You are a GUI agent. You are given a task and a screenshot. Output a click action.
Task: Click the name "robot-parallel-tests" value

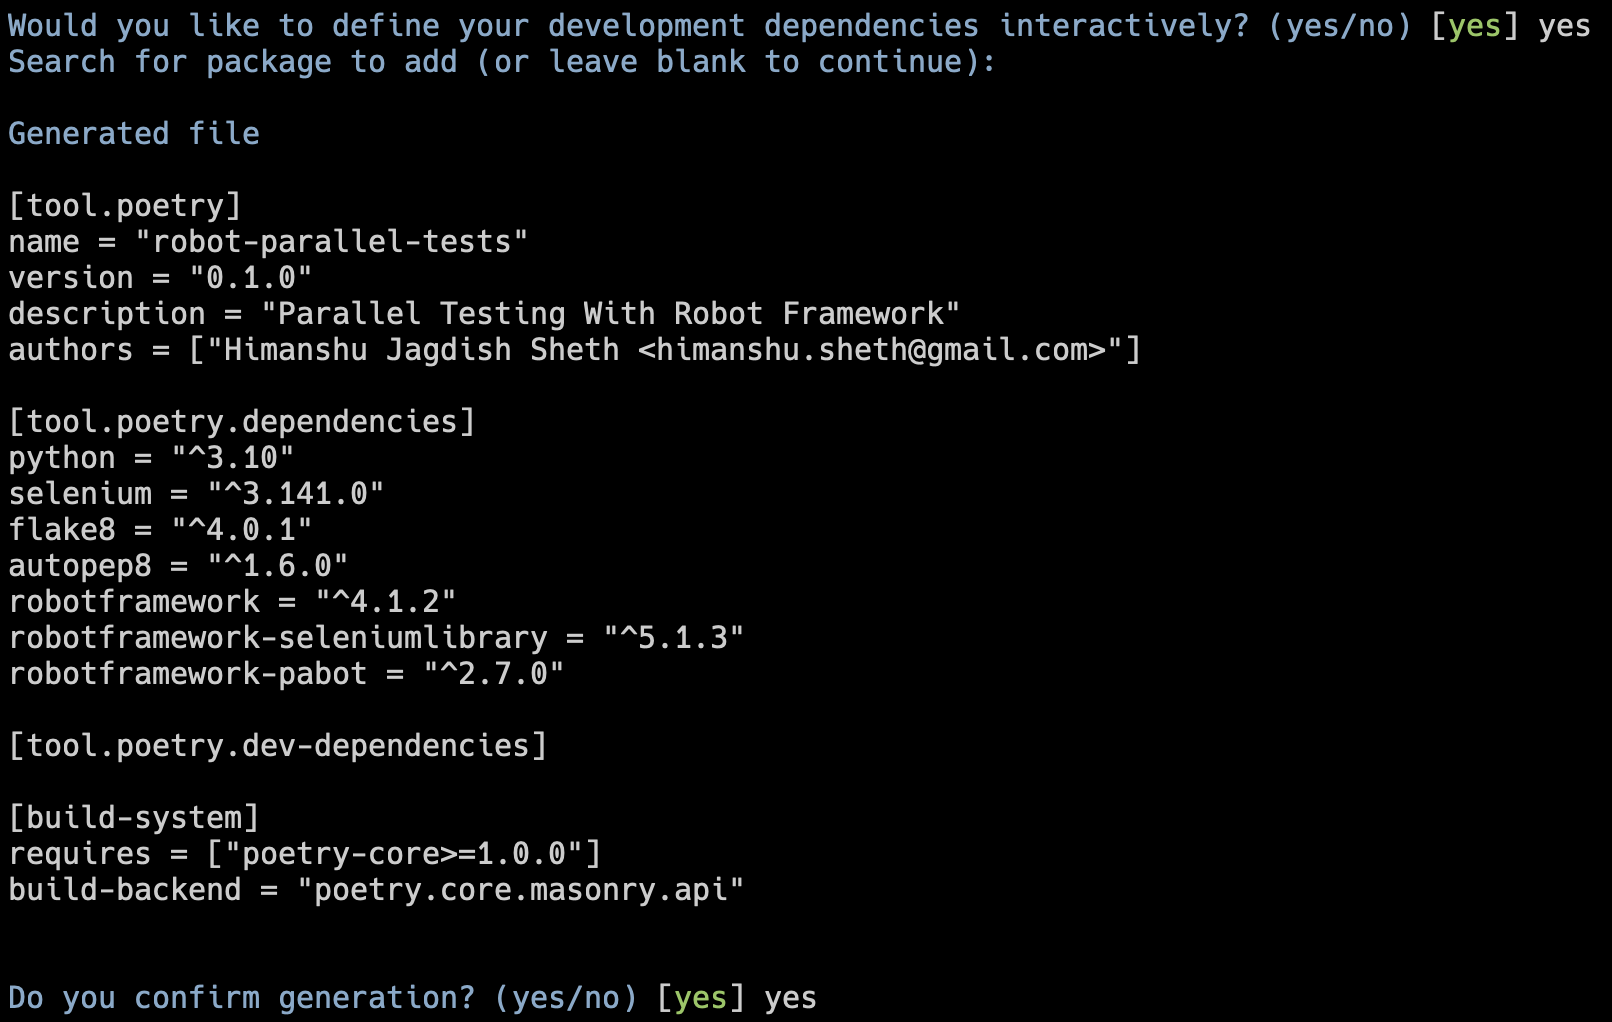331,242
